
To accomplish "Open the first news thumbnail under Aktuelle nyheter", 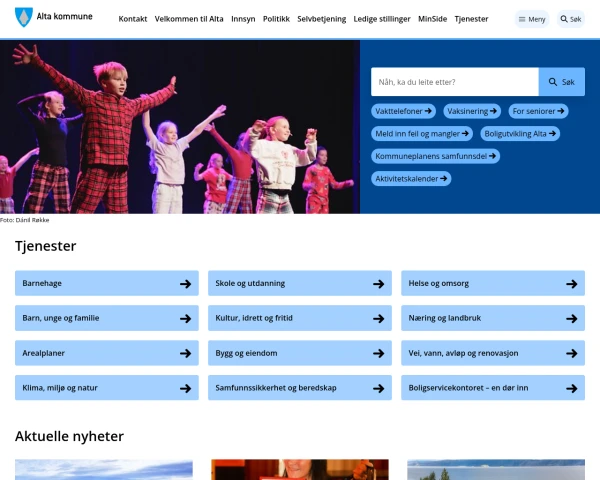I will pyautogui.click(x=104, y=470).
